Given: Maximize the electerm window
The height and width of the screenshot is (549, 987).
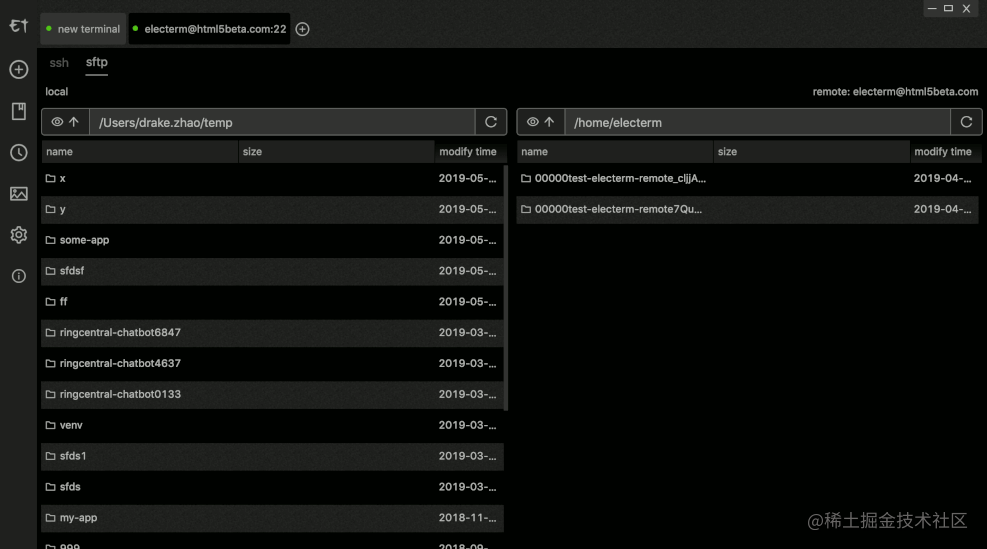Looking at the screenshot, I should coord(949,8).
